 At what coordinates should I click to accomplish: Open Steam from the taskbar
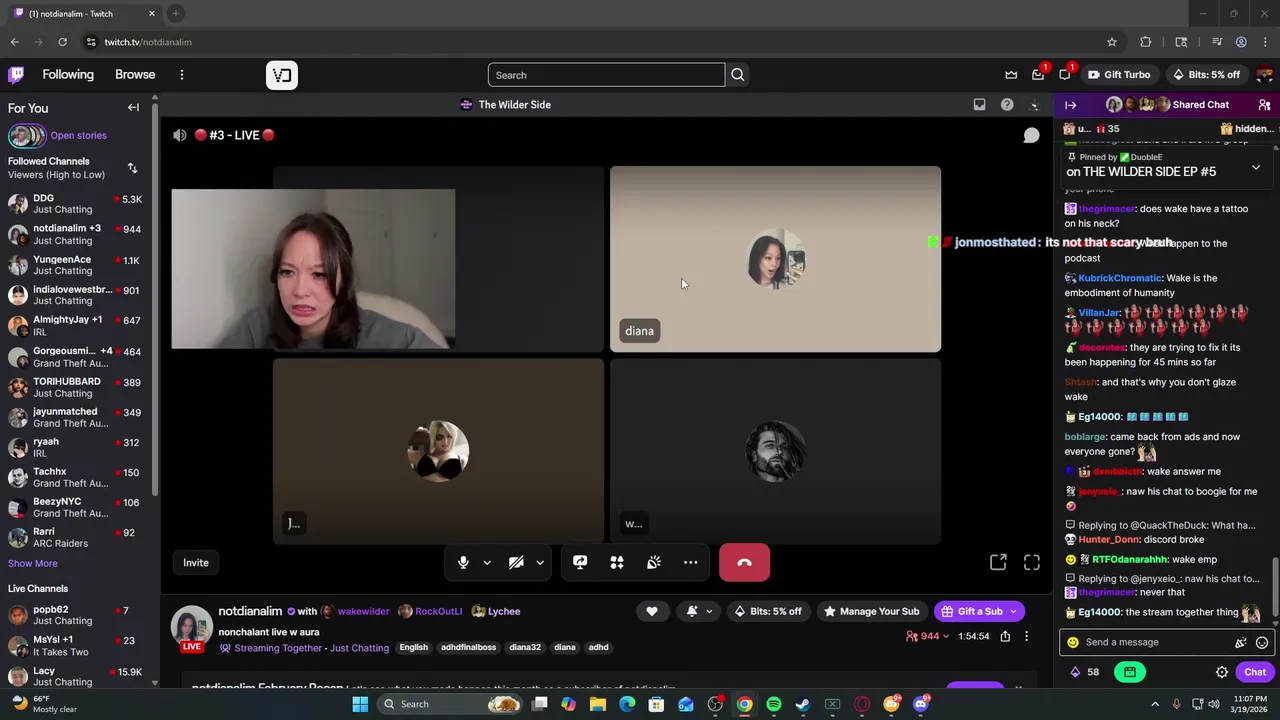[x=803, y=704]
